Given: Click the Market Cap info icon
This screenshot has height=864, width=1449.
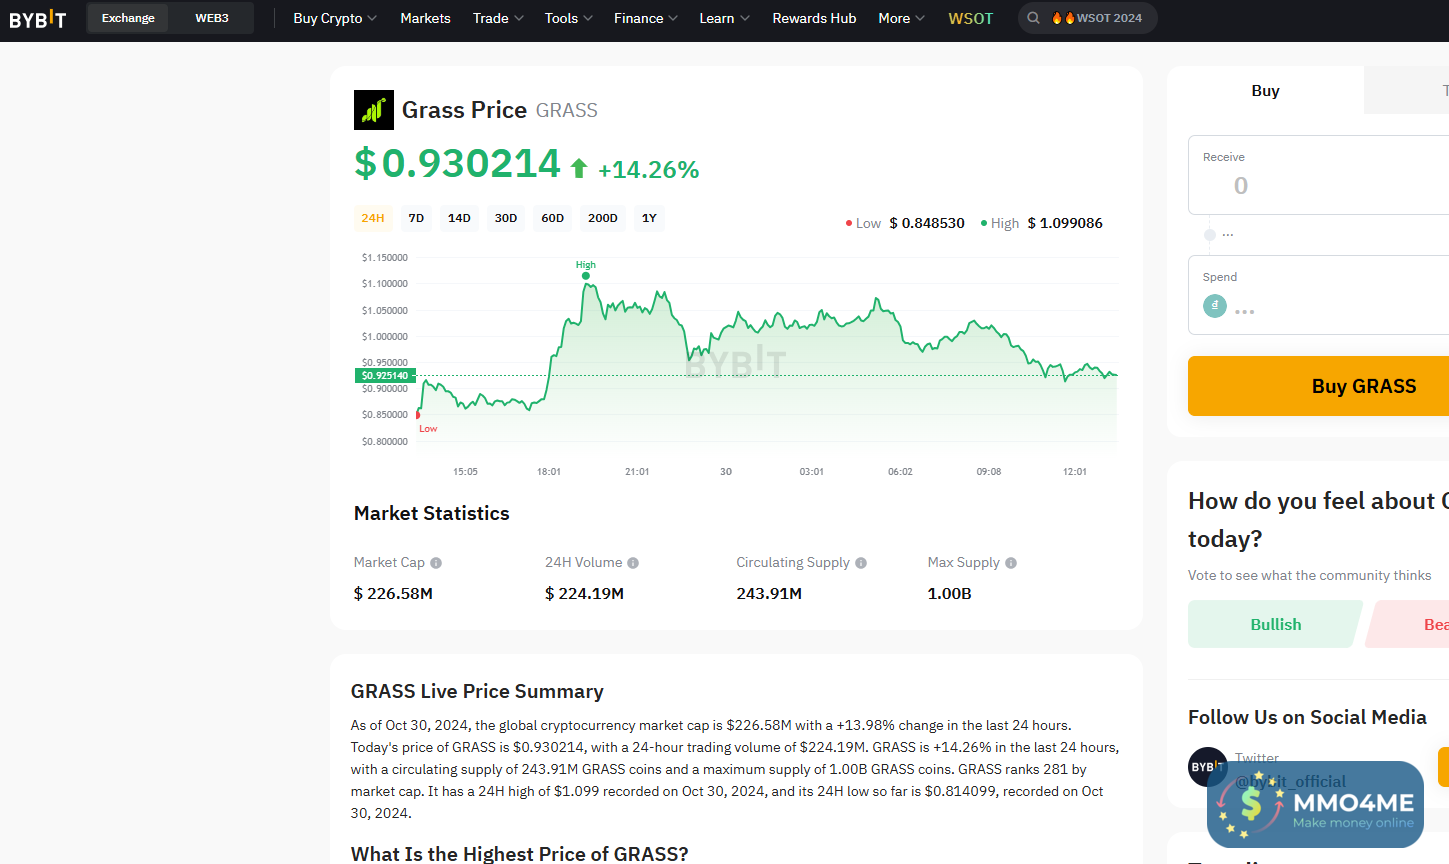Looking at the screenshot, I should [x=436, y=563].
